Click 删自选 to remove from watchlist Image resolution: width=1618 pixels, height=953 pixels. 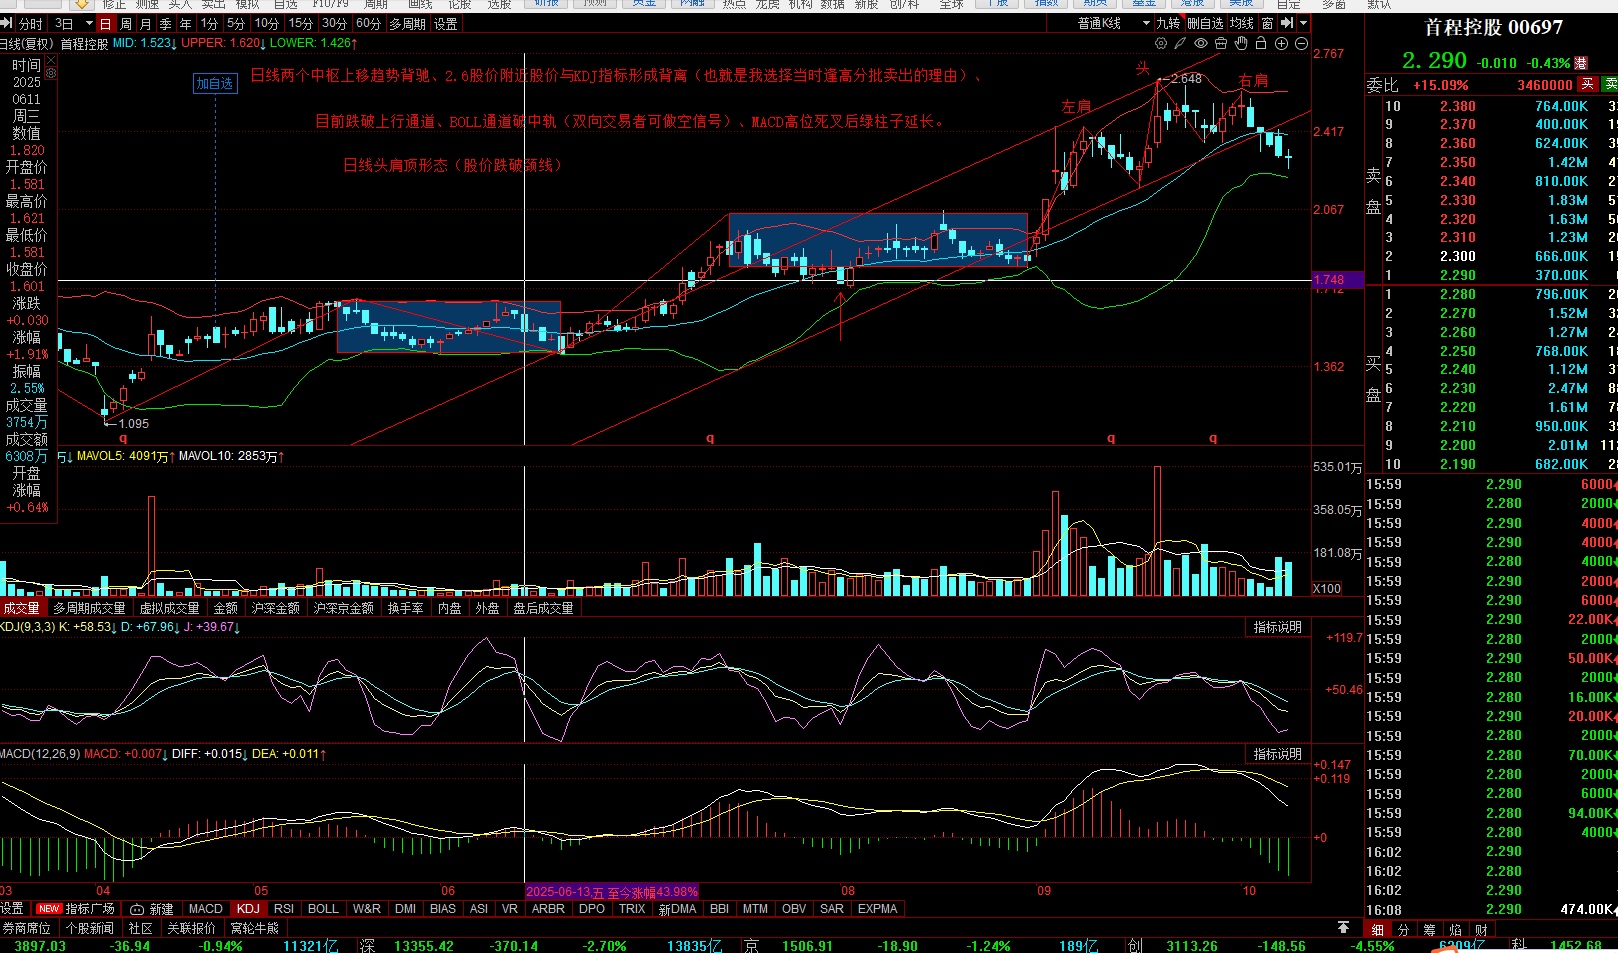coord(1205,23)
